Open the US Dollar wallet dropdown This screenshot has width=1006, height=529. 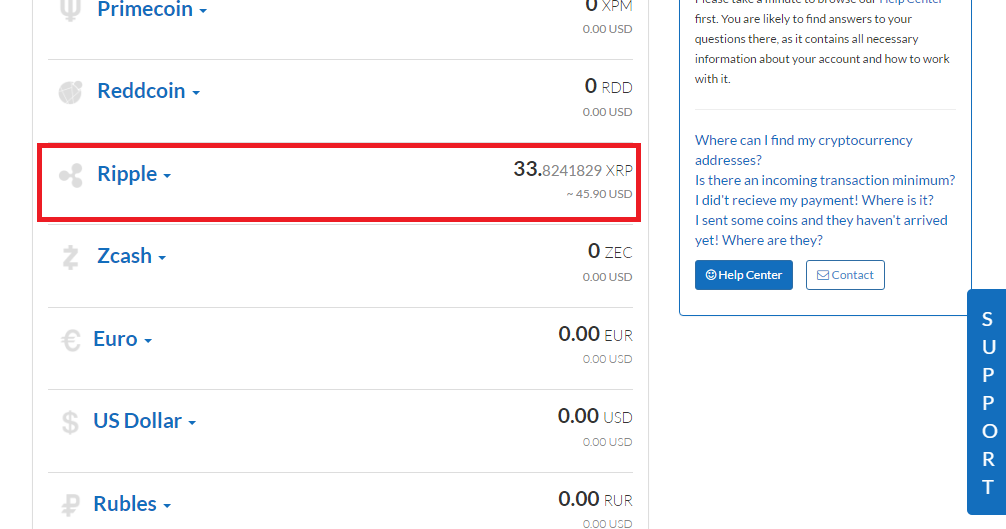coord(144,421)
